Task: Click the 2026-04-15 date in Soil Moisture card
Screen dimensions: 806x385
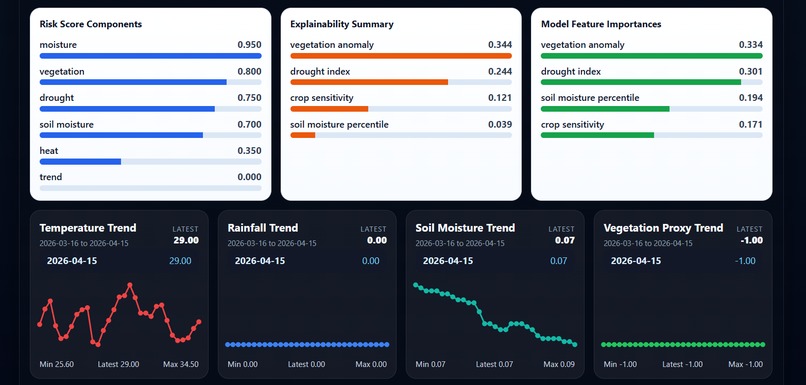Action: point(448,261)
